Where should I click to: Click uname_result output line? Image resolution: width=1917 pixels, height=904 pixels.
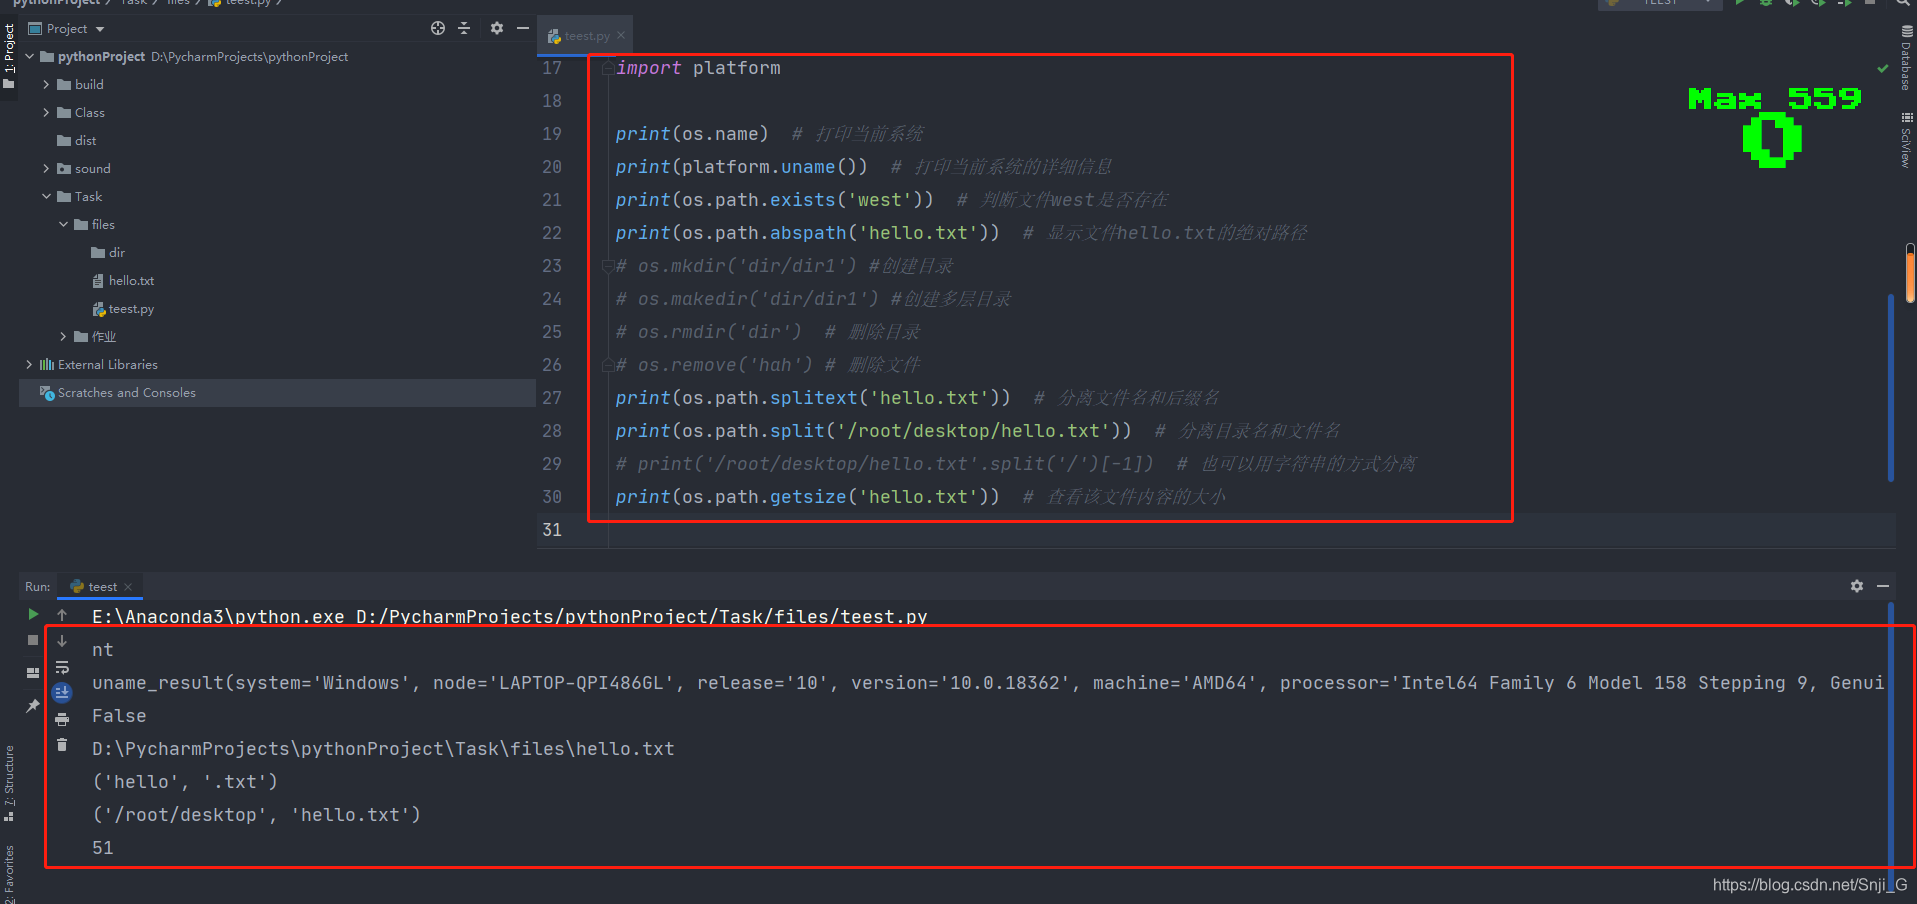coord(988,683)
